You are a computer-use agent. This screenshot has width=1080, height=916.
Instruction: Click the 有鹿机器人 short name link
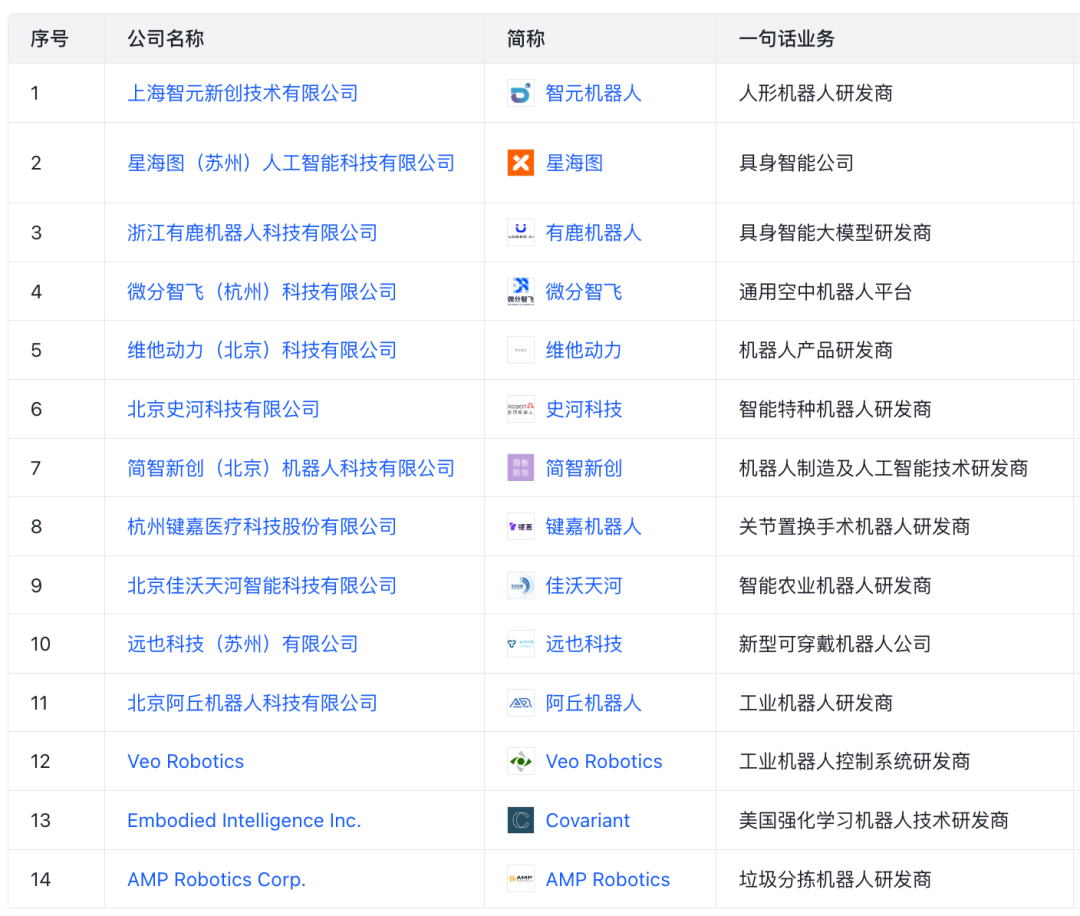(x=593, y=233)
